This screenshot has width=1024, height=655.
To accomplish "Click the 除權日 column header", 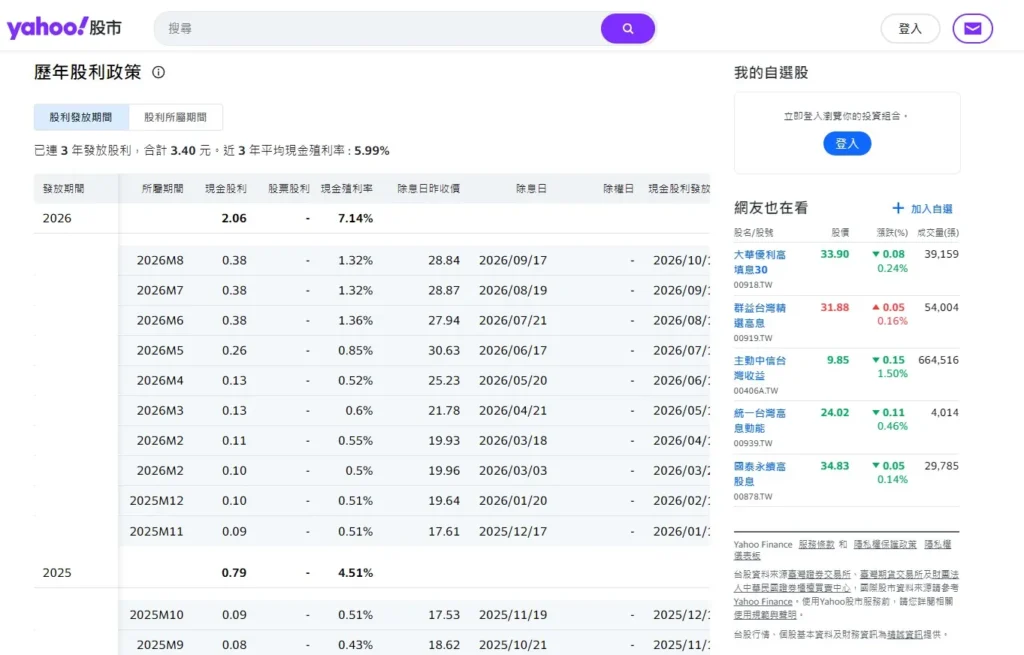I will 618,189.
